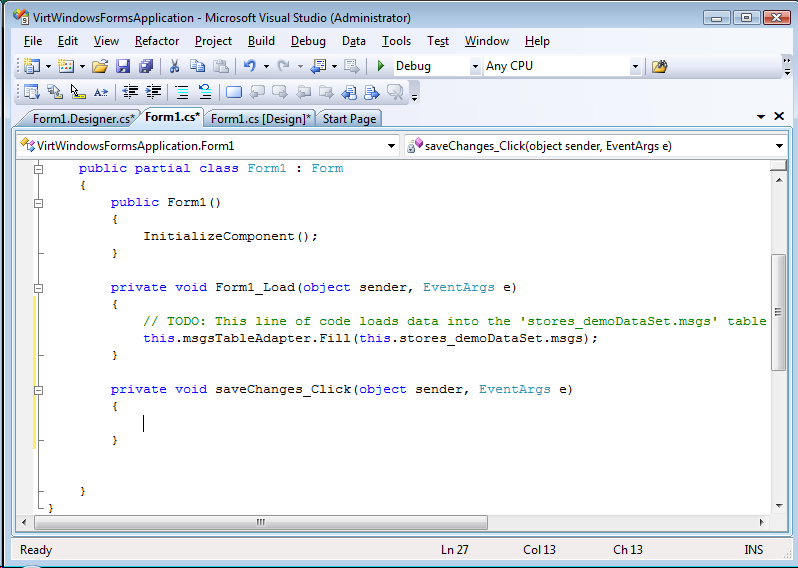Click the Save All icon
Image resolution: width=798 pixels, height=568 pixels.
coord(146,67)
